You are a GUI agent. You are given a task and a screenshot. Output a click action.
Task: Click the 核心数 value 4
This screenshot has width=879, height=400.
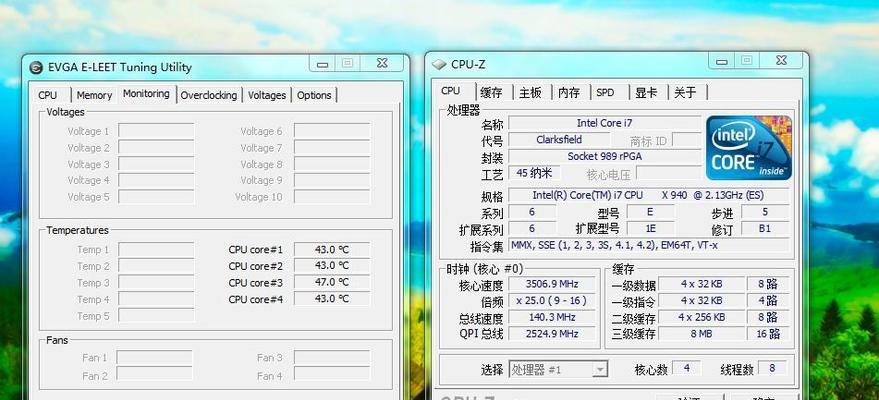pyautogui.click(x=686, y=369)
